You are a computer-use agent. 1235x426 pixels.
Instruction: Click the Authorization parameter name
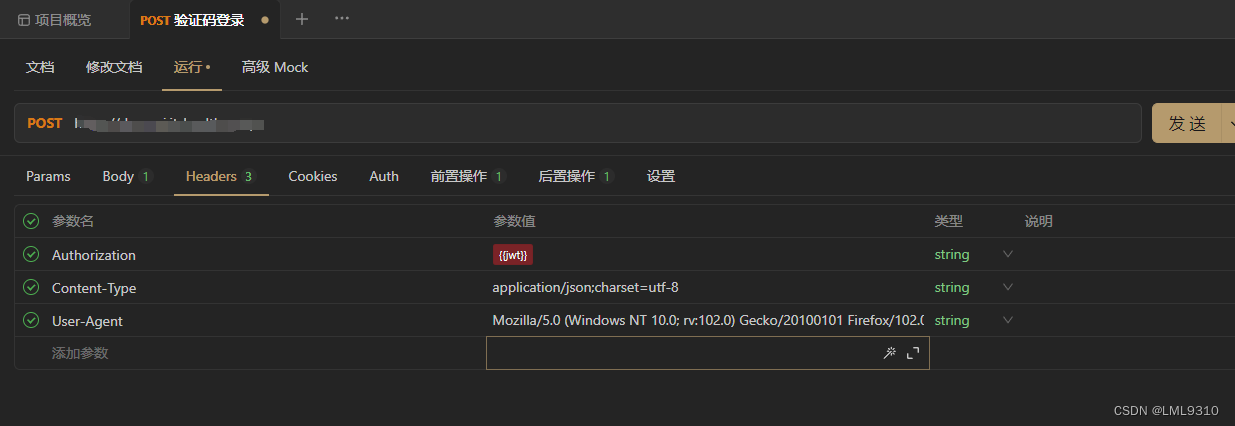click(x=94, y=255)
